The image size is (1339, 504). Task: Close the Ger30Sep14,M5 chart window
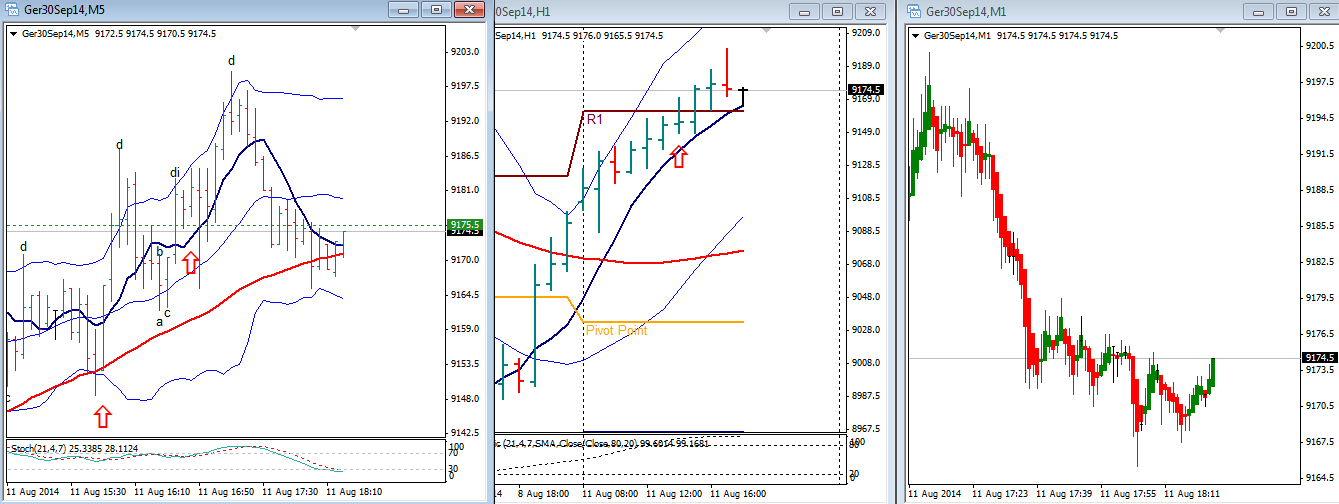coord(470,10)
